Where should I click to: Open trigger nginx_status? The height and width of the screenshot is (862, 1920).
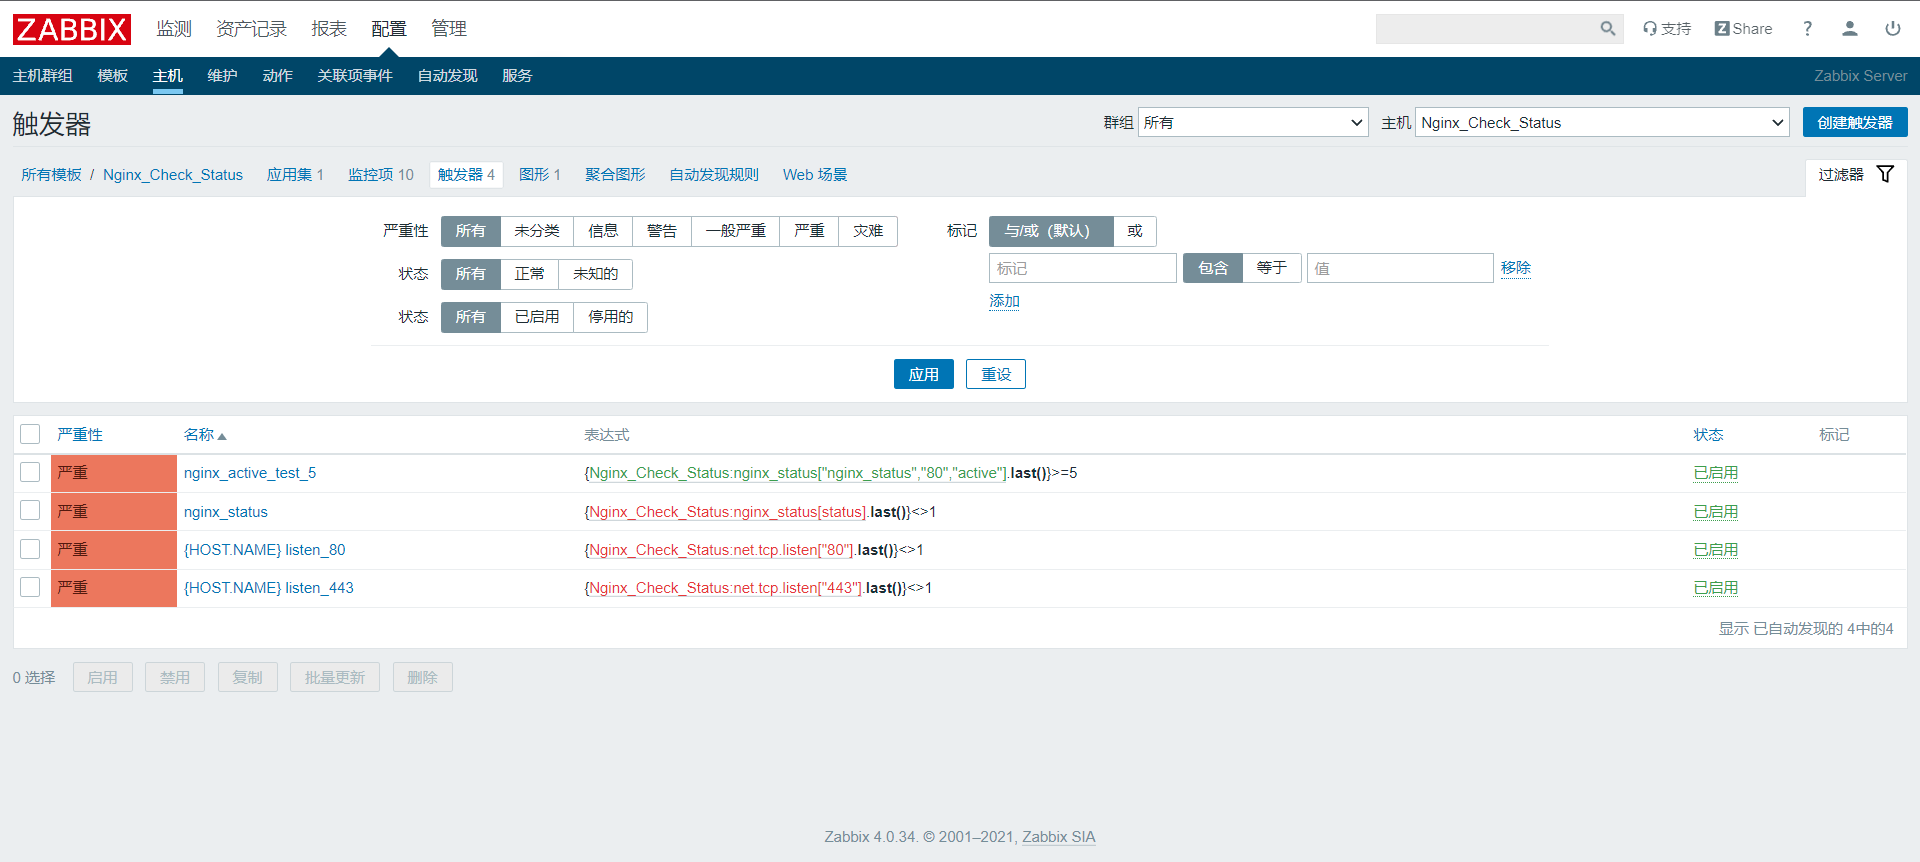point(226,512)
